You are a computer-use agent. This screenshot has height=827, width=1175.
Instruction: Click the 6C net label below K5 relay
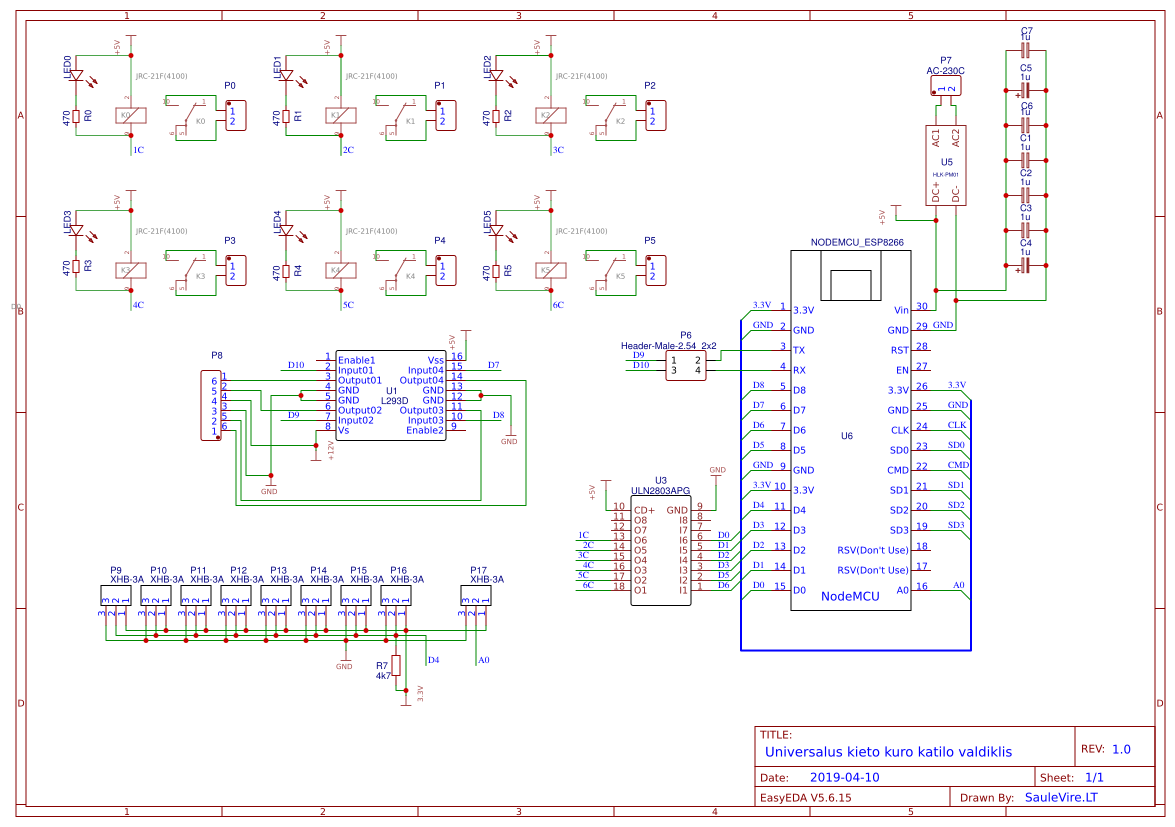click(558, 305)
